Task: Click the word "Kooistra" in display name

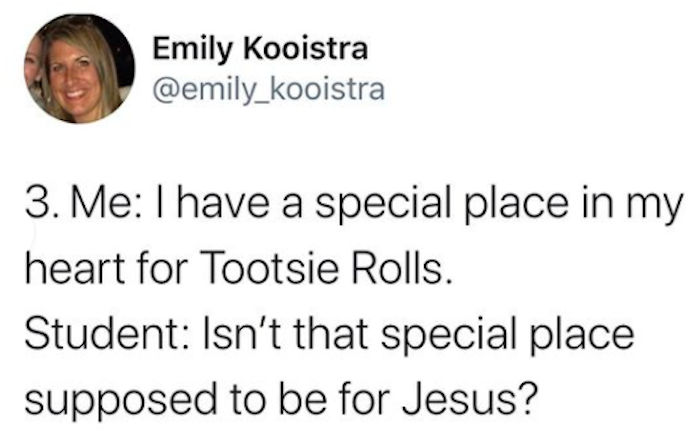Action: [x=305, y=49]
